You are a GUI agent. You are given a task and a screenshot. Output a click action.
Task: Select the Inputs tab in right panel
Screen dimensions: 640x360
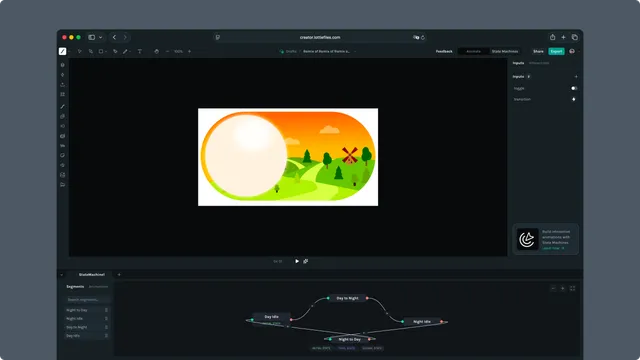(x=518, y=63)
